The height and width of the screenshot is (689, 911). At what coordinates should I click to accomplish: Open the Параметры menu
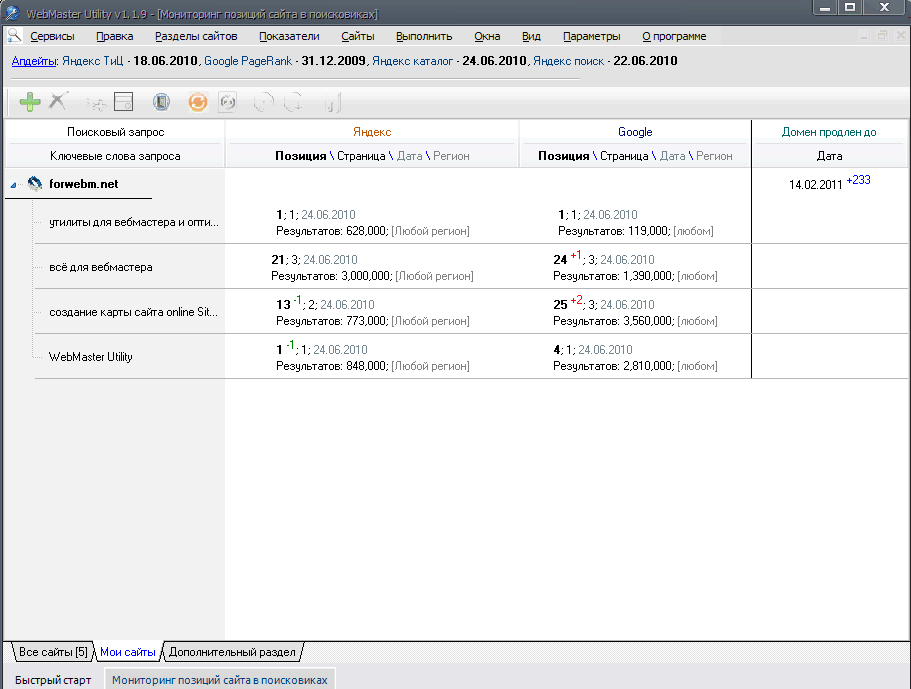[x=591, y=36]
